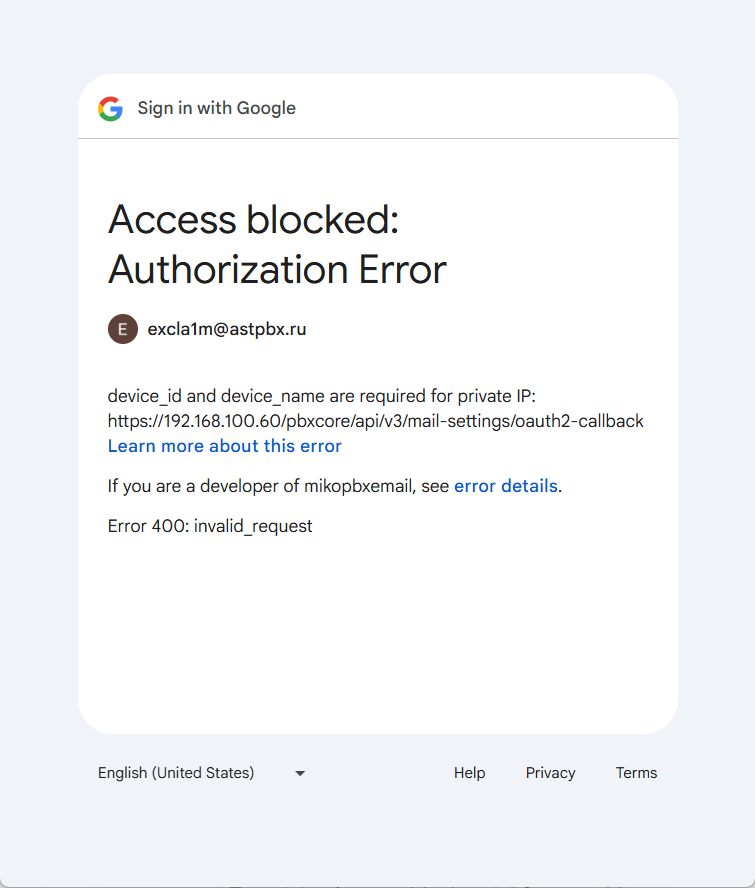Click the "Error 400: invalid_request" text
Screen dimensions: 755x888
click(x=210, y=526)
